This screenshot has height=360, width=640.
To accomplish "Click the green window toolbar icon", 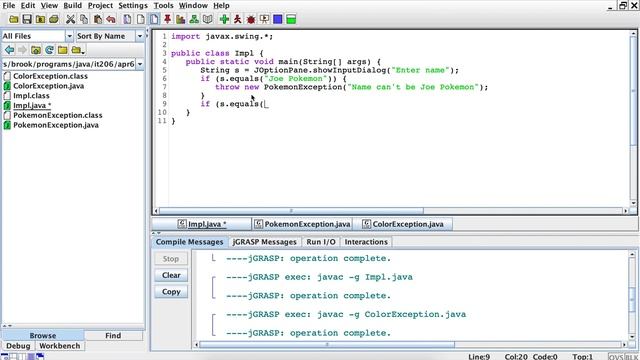I will point(291,19).
